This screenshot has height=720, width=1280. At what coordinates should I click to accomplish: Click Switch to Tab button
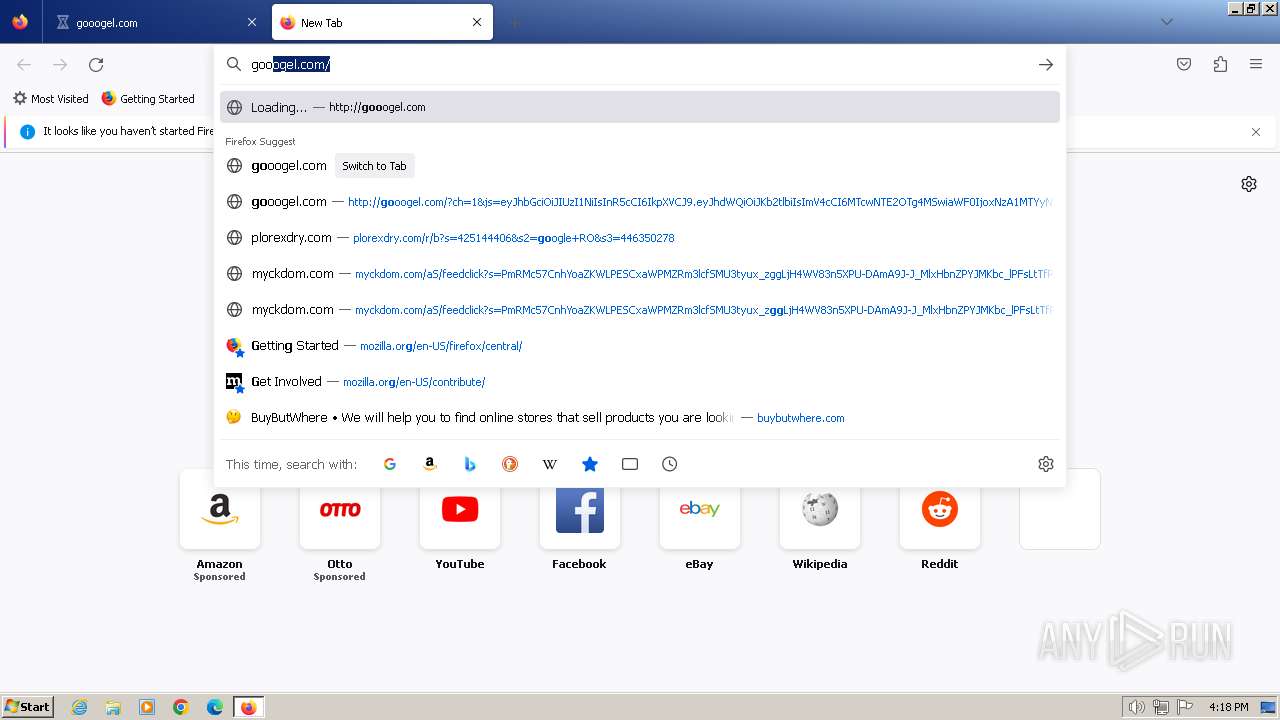pos(374,166)
